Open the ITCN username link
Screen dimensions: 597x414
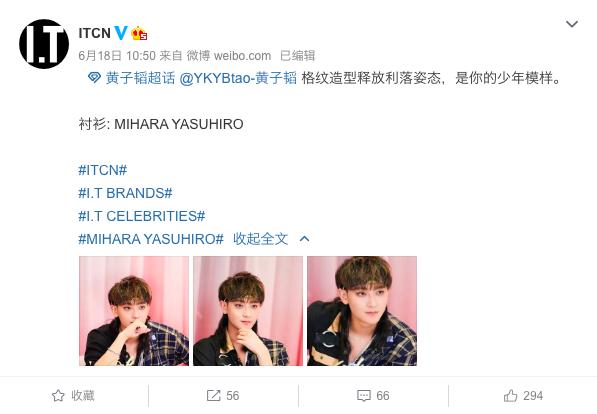click(94, 33)
